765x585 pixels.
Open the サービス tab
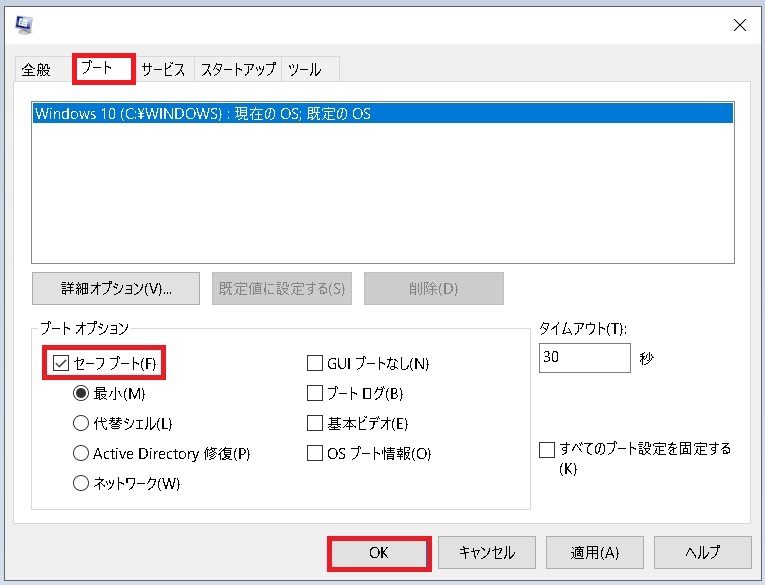(164, 69)
